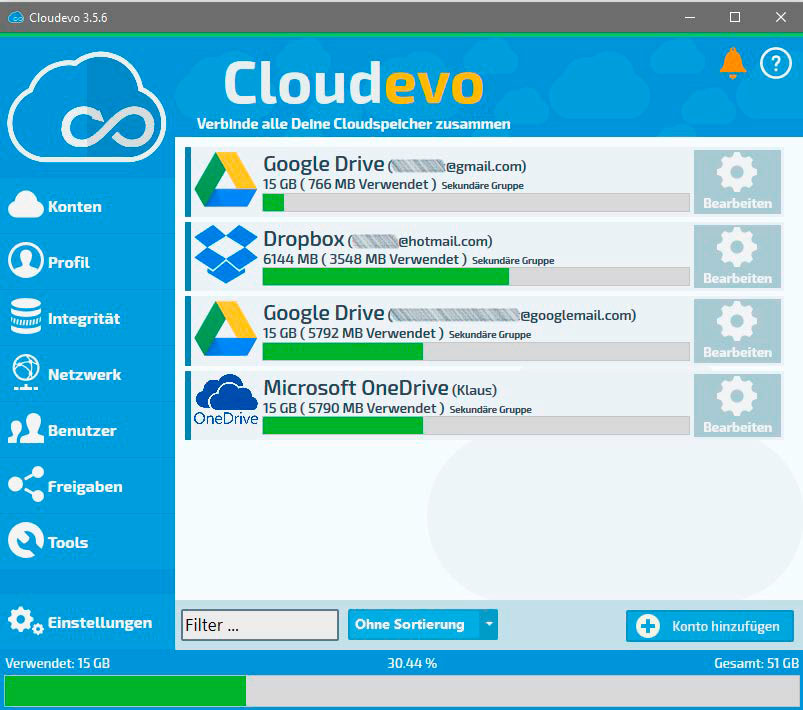Maximize the Cloudevo window
803x710 pixels.
[x=735, y=17]
